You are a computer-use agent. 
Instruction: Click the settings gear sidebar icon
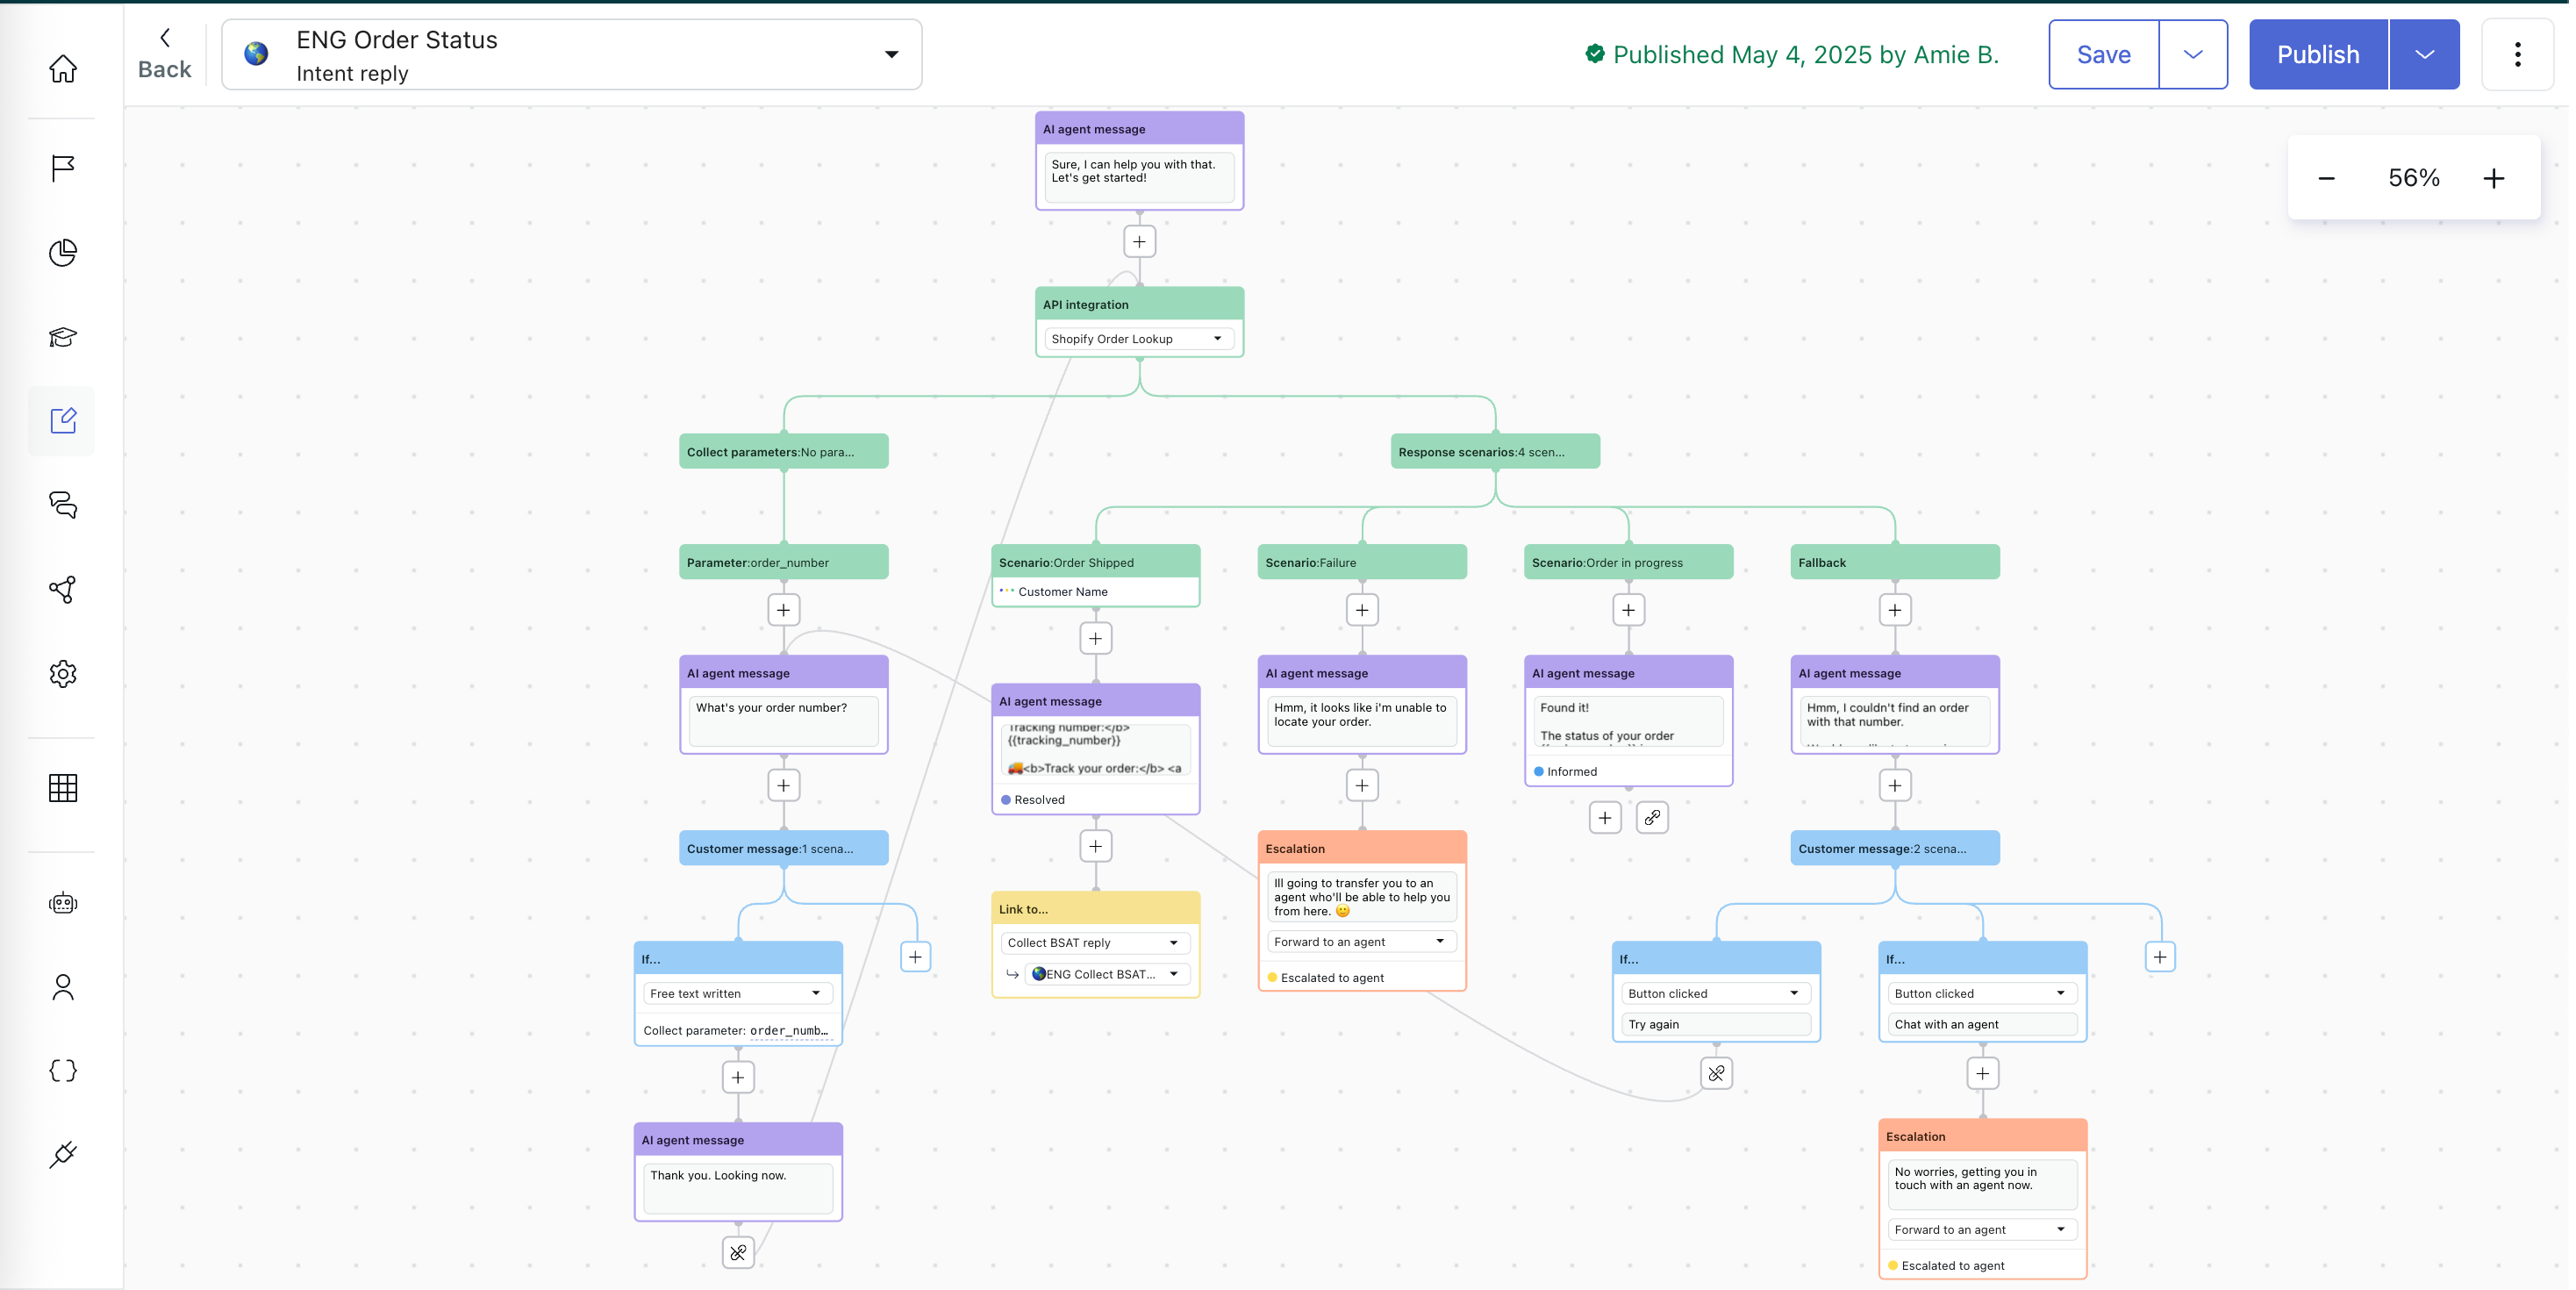(63, 674)
